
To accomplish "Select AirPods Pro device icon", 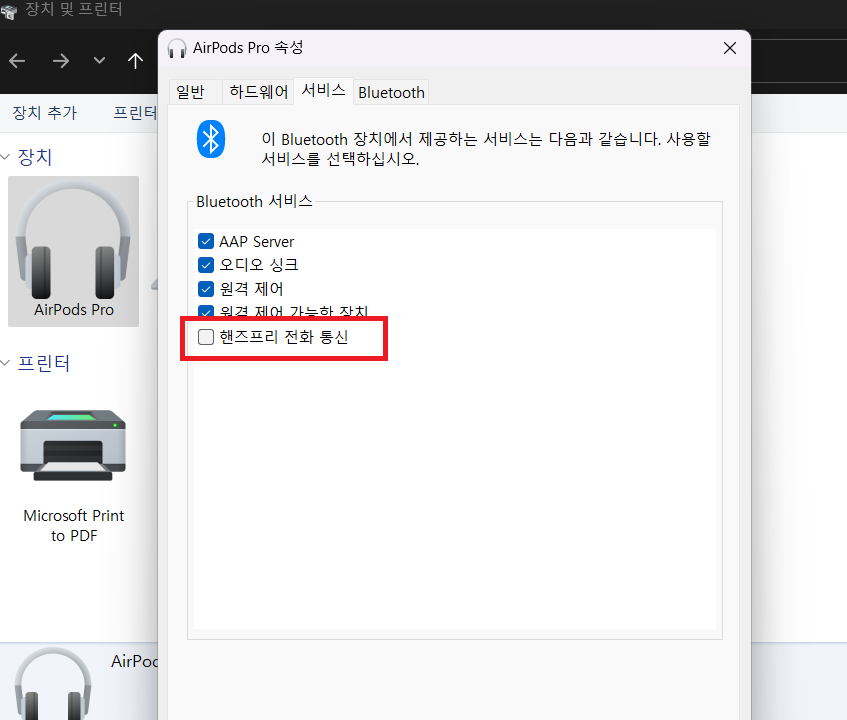I will tap(73, 251).
